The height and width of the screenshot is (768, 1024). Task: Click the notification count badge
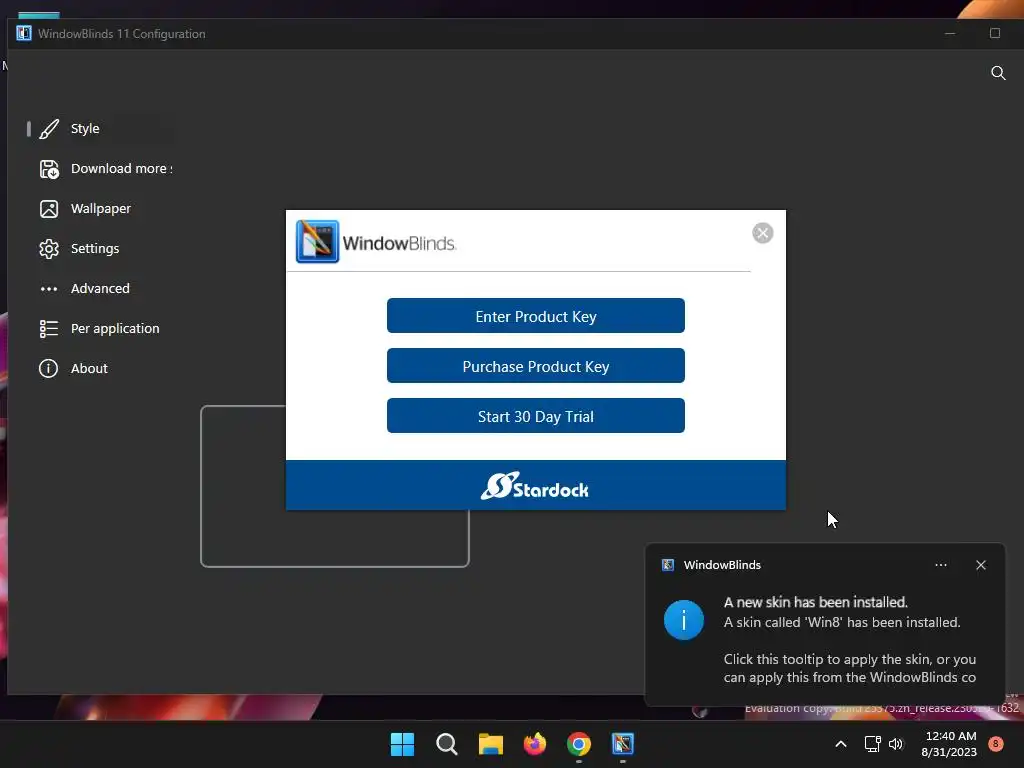[995, 744]
